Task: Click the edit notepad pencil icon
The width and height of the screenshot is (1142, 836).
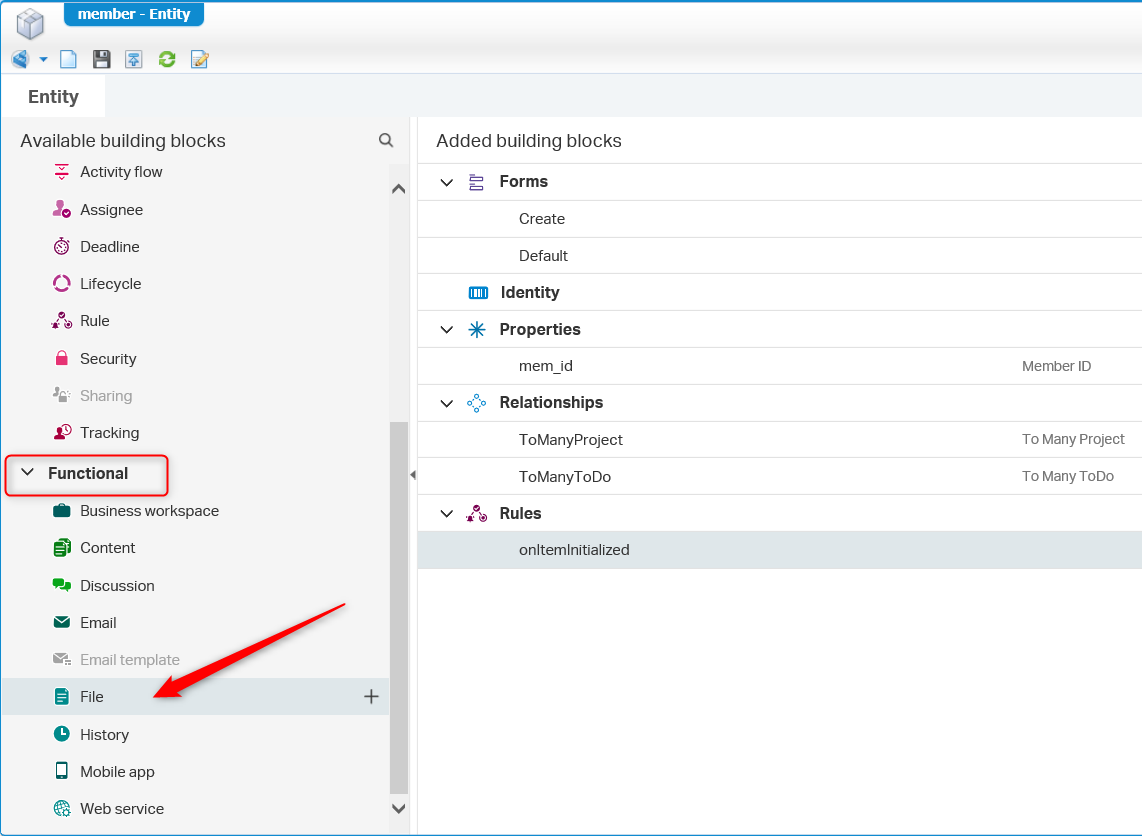Action: (200, 60)
